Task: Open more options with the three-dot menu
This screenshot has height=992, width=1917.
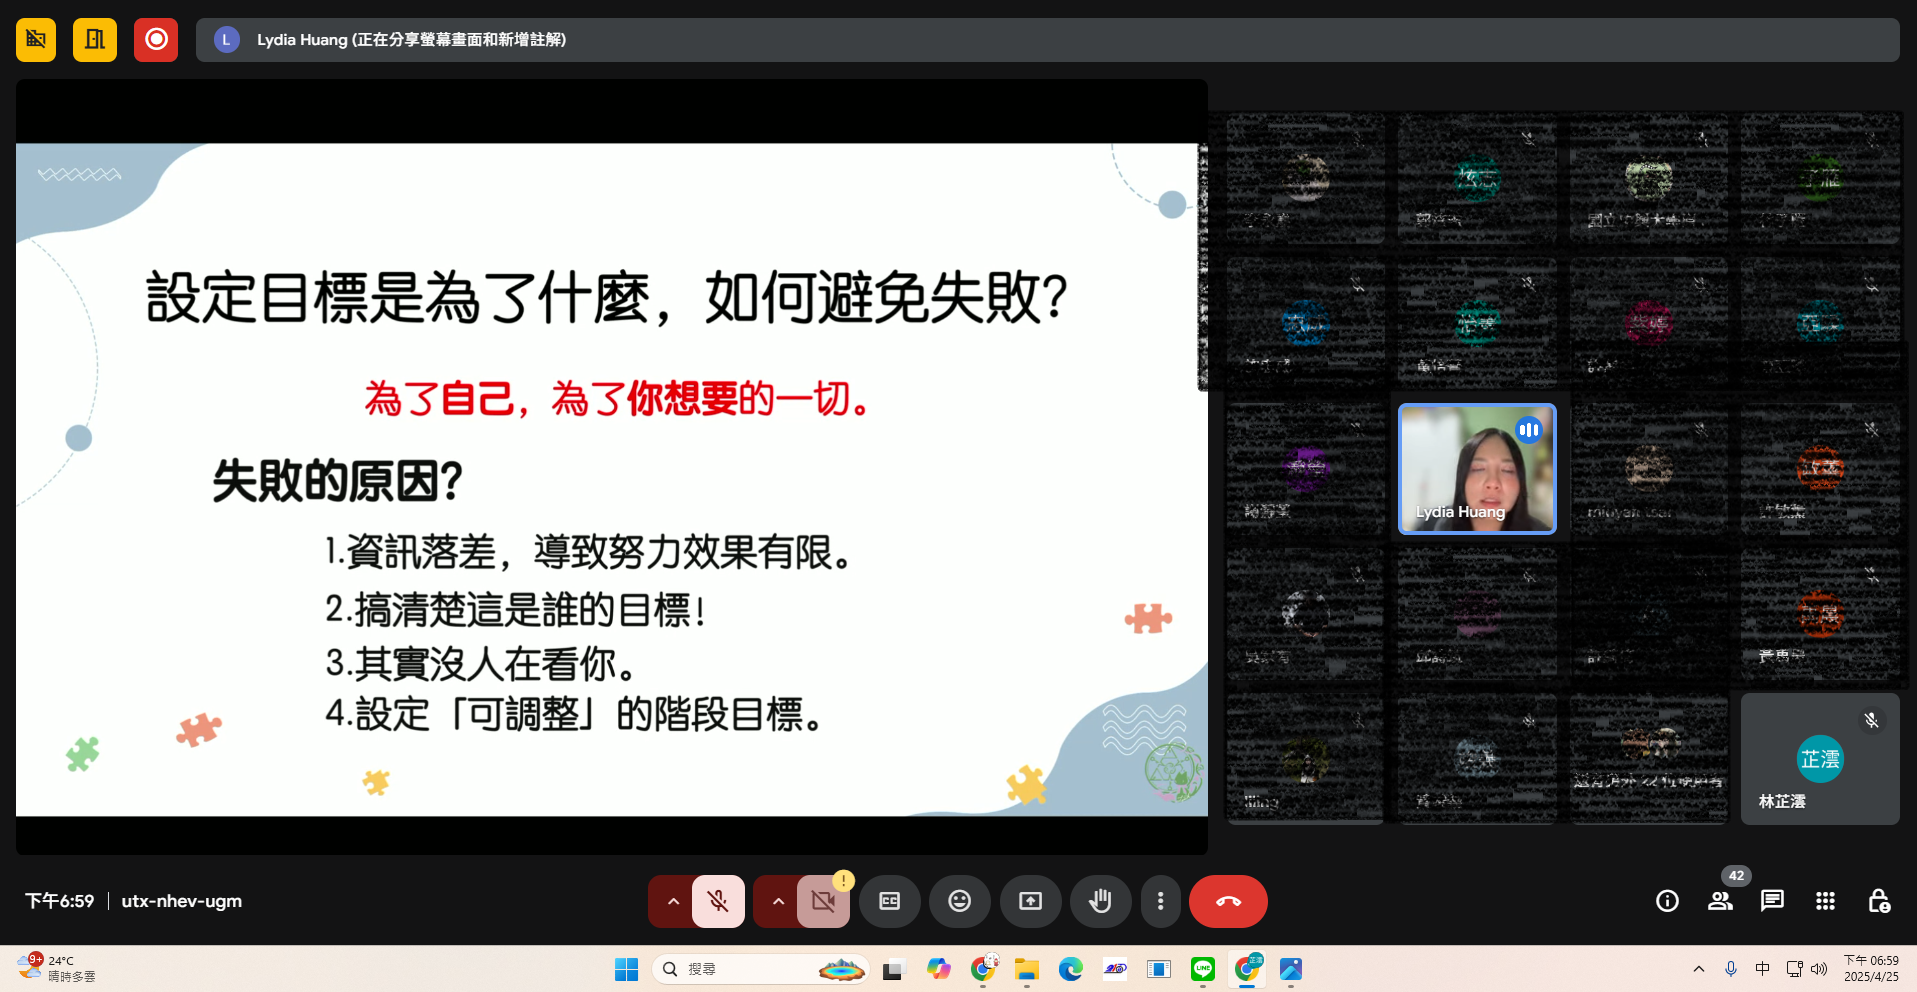Action: (x=1160, y=901)
